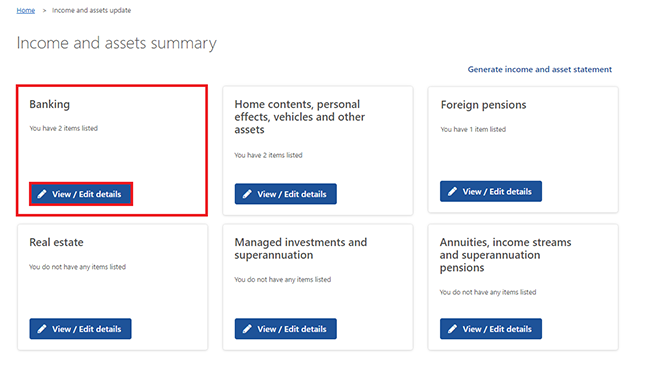
Task: Open Managed investments View / Edit details
Action: [286, 329]
